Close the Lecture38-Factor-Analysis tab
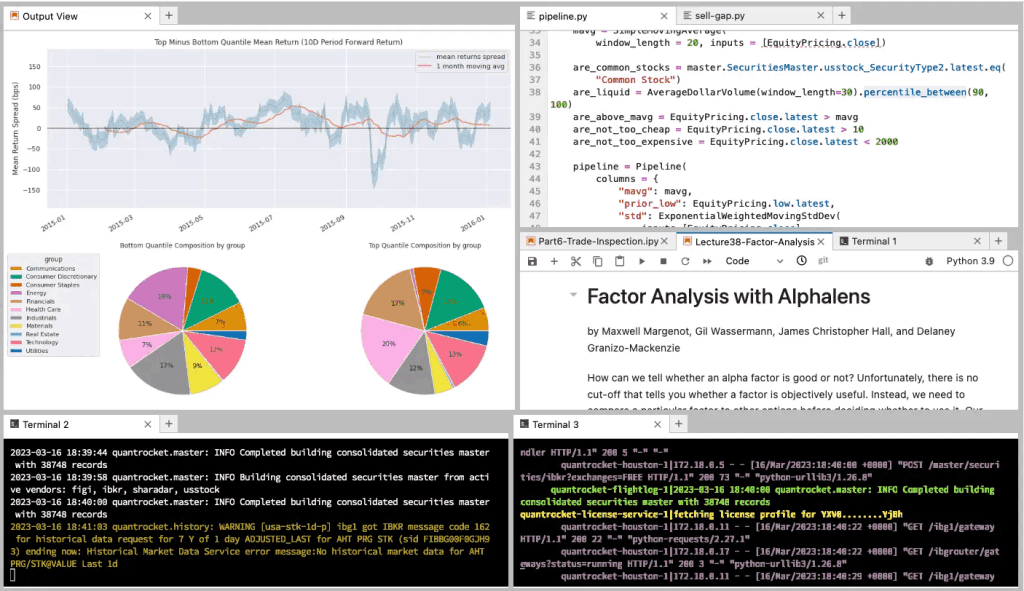Screen dimensions: 1024x591 click(821, 242)
